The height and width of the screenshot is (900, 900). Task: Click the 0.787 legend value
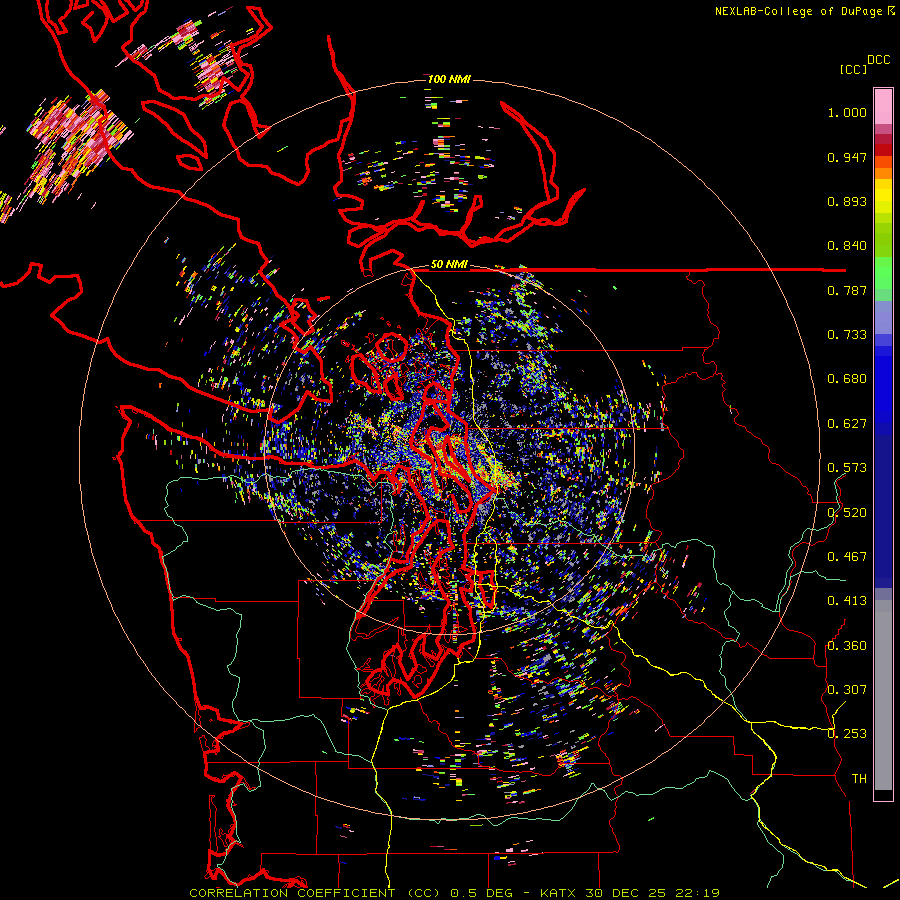pyautogui.click(x=847, y=290)
